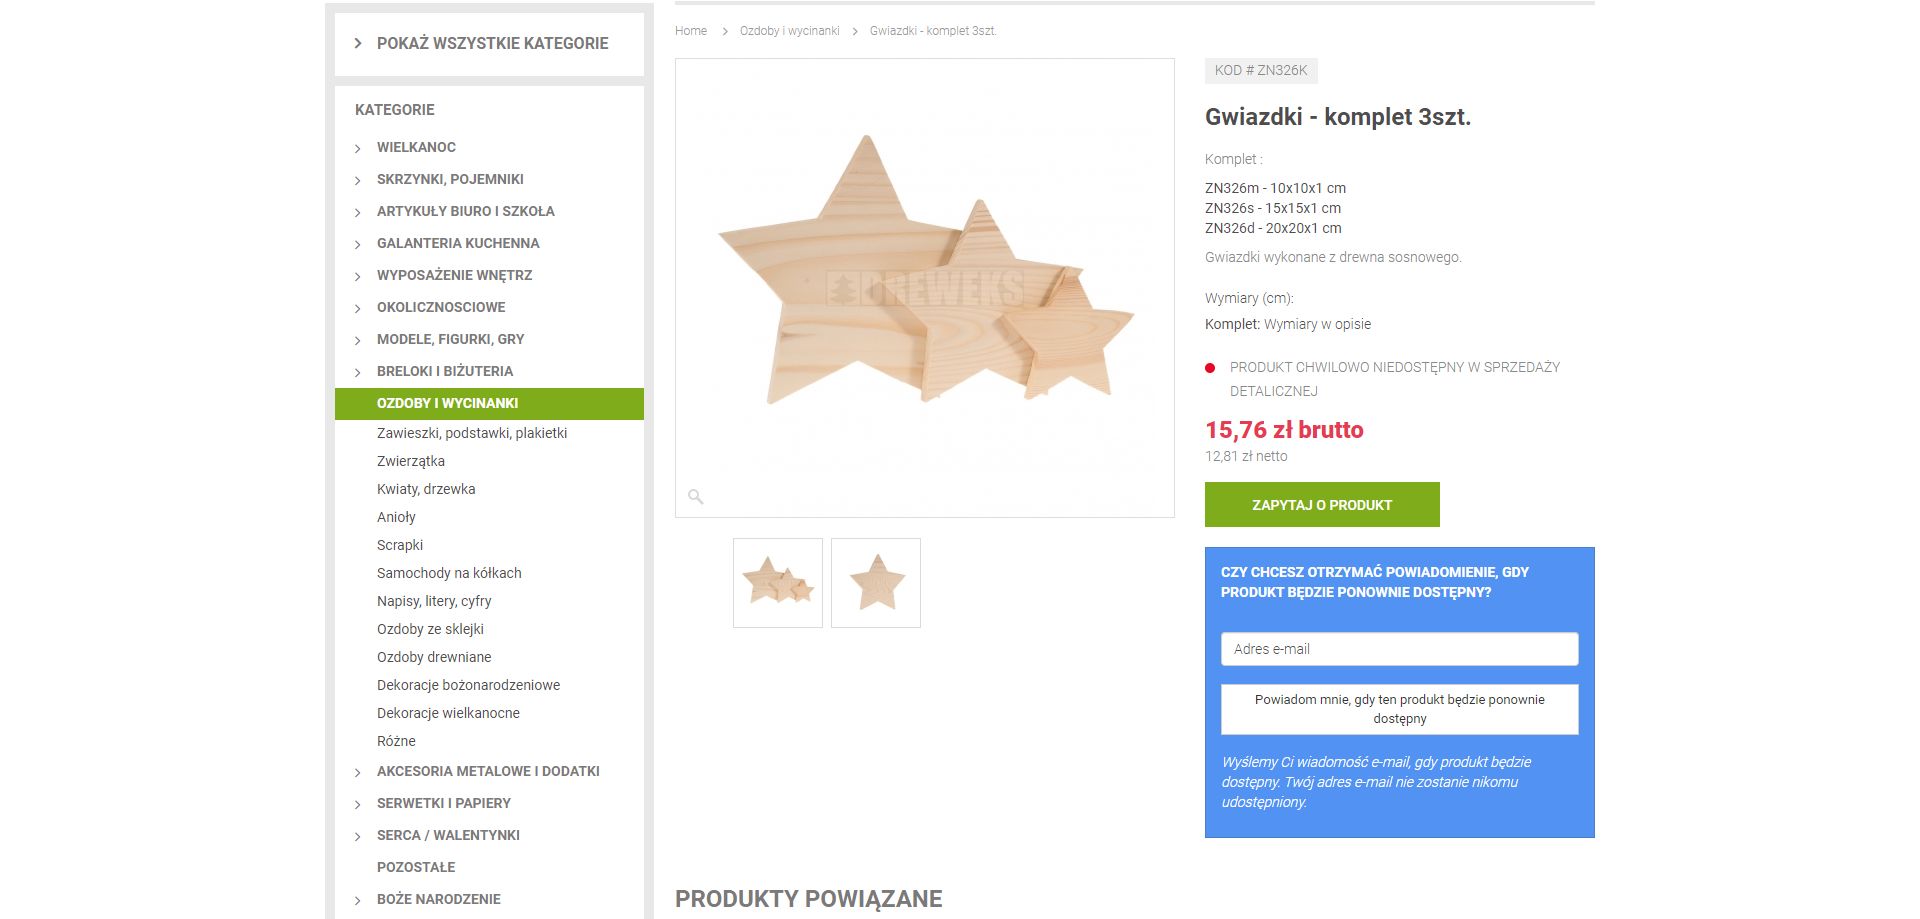Click the Pokaż wszystkie kategorie arrow icon
This screenshot has width=1920, height=919.
(358, 43)
